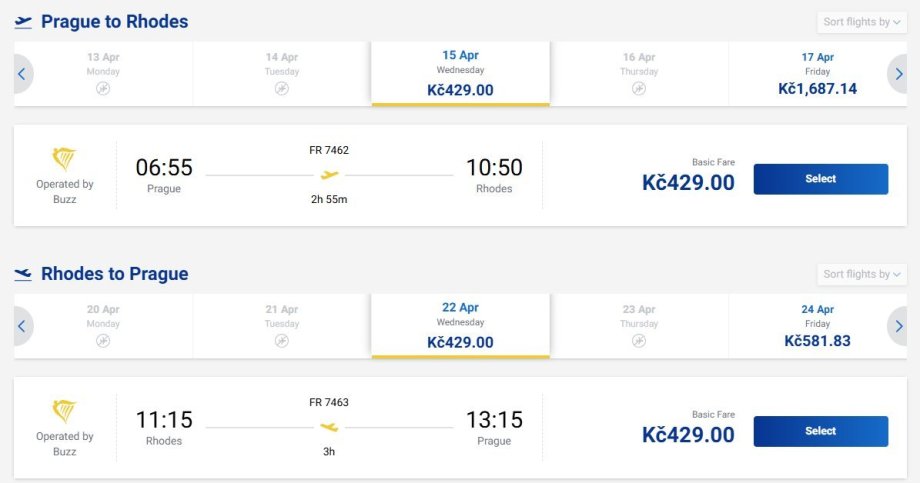Image resolution: width=920 pixels, height=483 pixels.
Task: Open Sort flights by dropdown for Prague to Rhodes
Action: coord(861,22)
